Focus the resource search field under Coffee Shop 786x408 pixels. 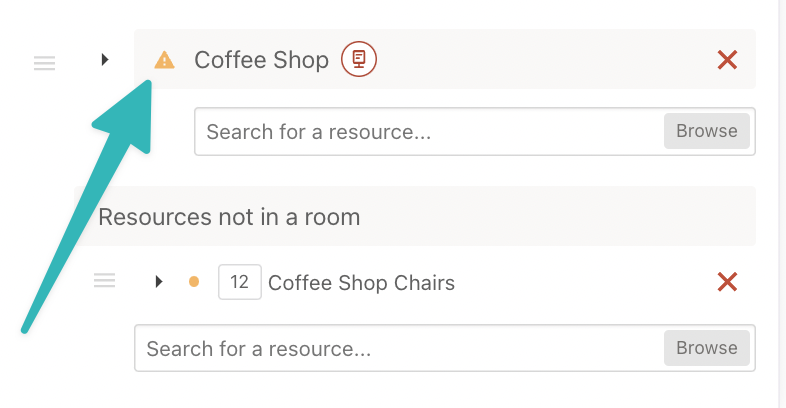(x=429, y=131)
